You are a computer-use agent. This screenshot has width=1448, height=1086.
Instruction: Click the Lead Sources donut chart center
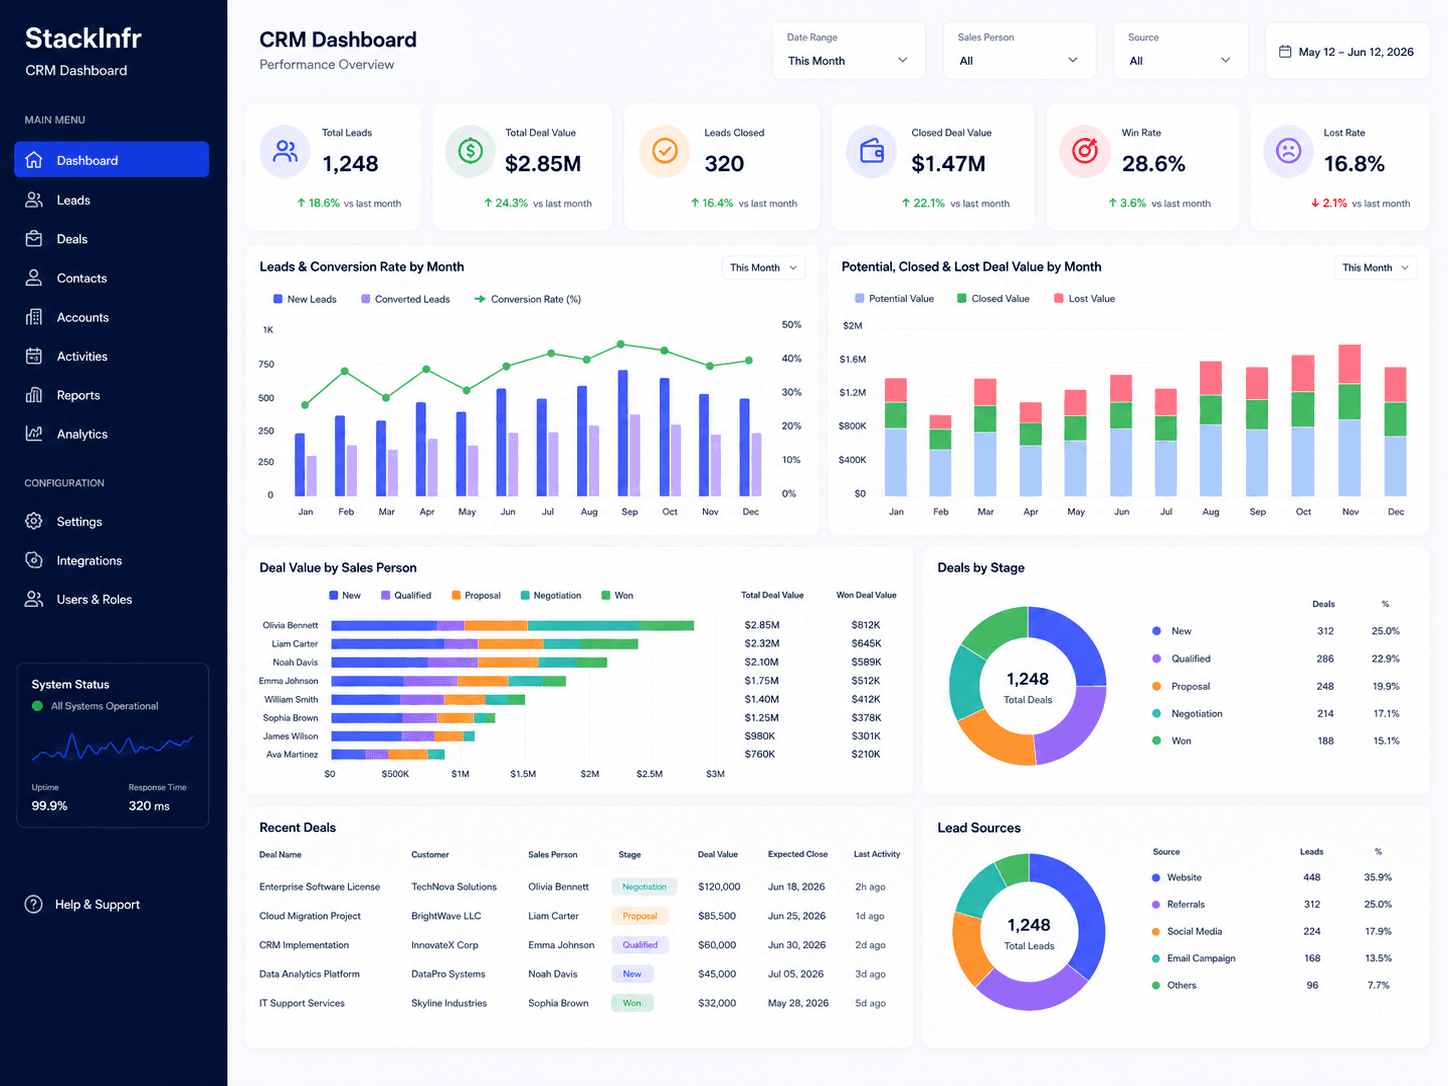1029,932
